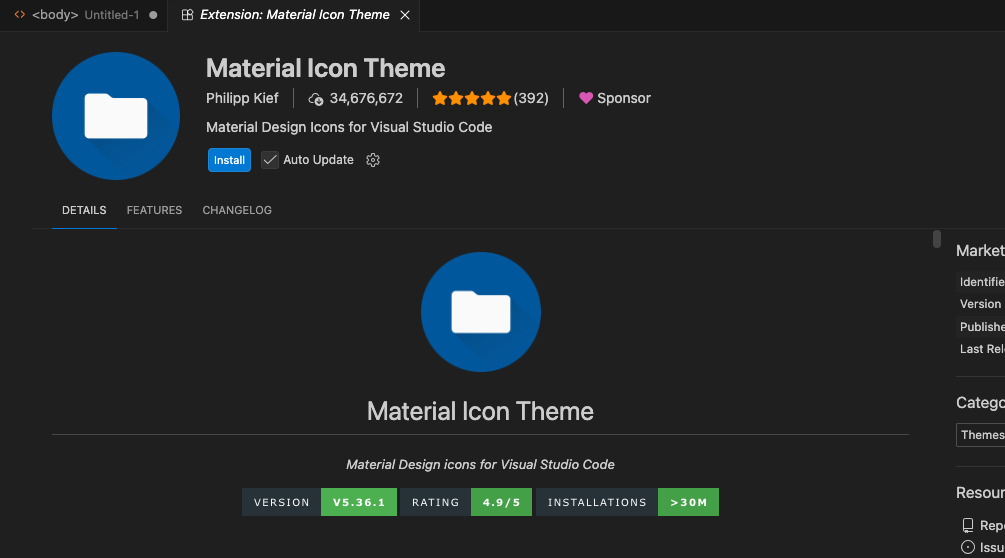Click the Material Icon Theme README heading

[x=480, y=411]
